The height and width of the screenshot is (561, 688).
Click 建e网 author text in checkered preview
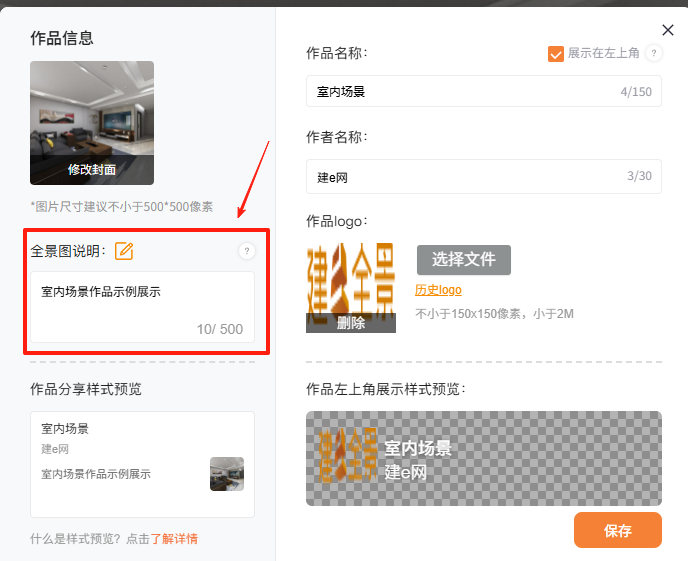pyautogui.click(x=406, y=472)
